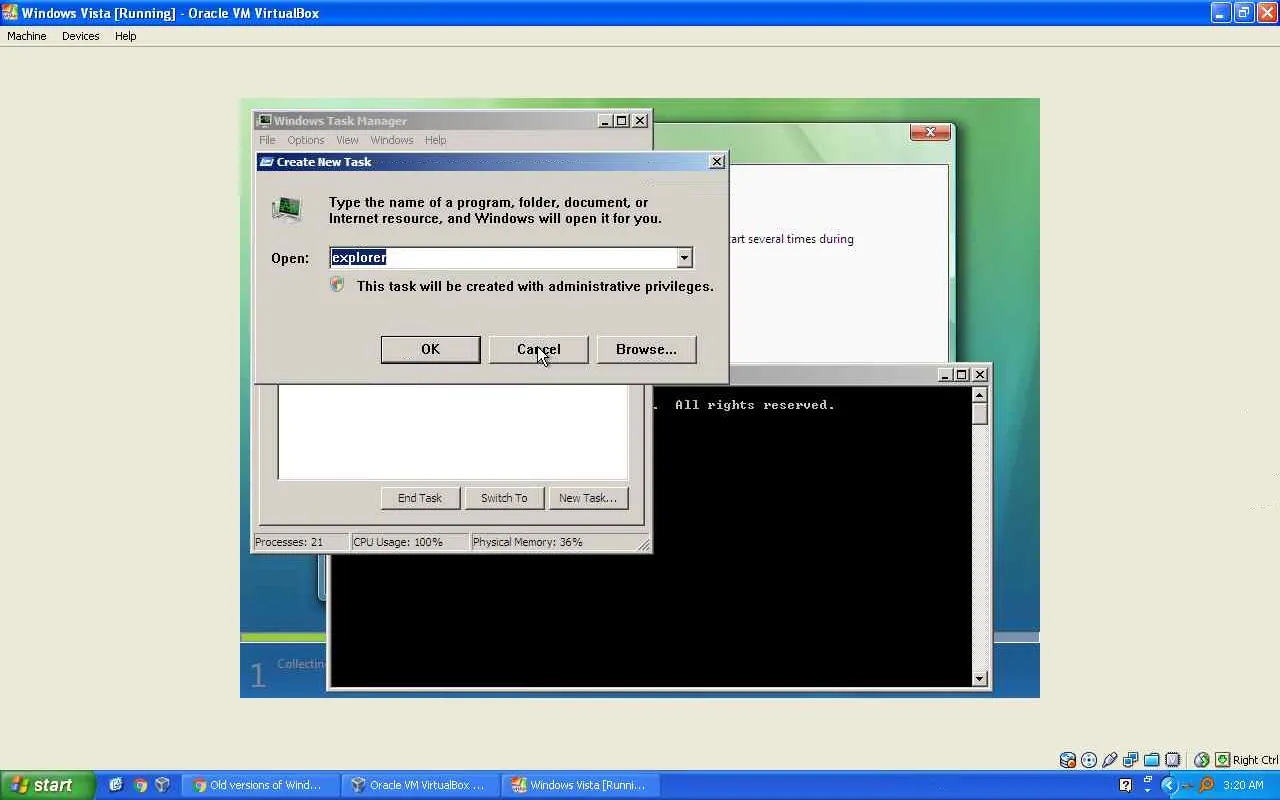The image size is (1280, 800).
Task: Open the View menu in Task Manager
Action: point(347,140)
